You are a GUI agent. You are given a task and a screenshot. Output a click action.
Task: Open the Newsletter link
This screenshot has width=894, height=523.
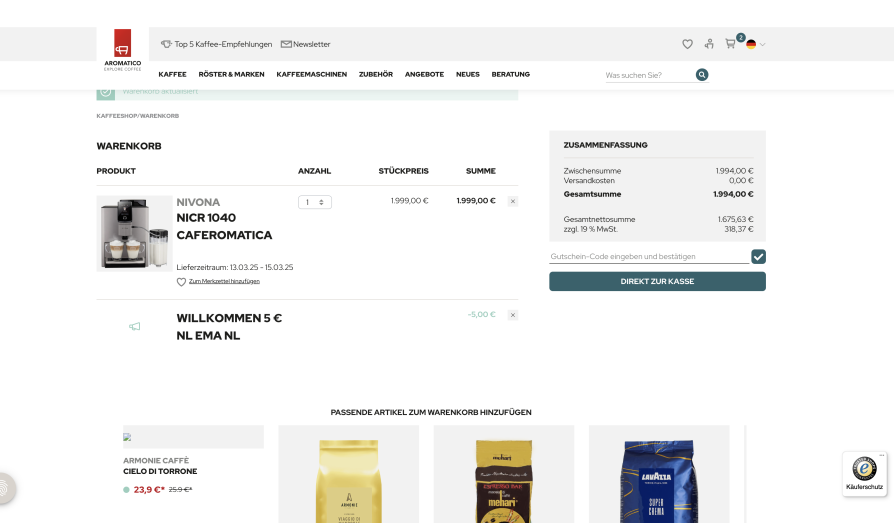tap(311, 44)
